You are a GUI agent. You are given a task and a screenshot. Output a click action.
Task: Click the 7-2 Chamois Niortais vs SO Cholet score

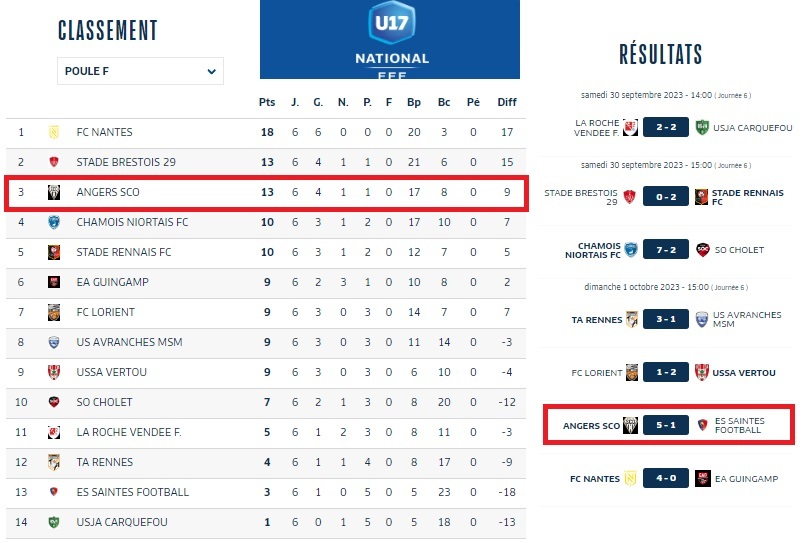(665, 249)
